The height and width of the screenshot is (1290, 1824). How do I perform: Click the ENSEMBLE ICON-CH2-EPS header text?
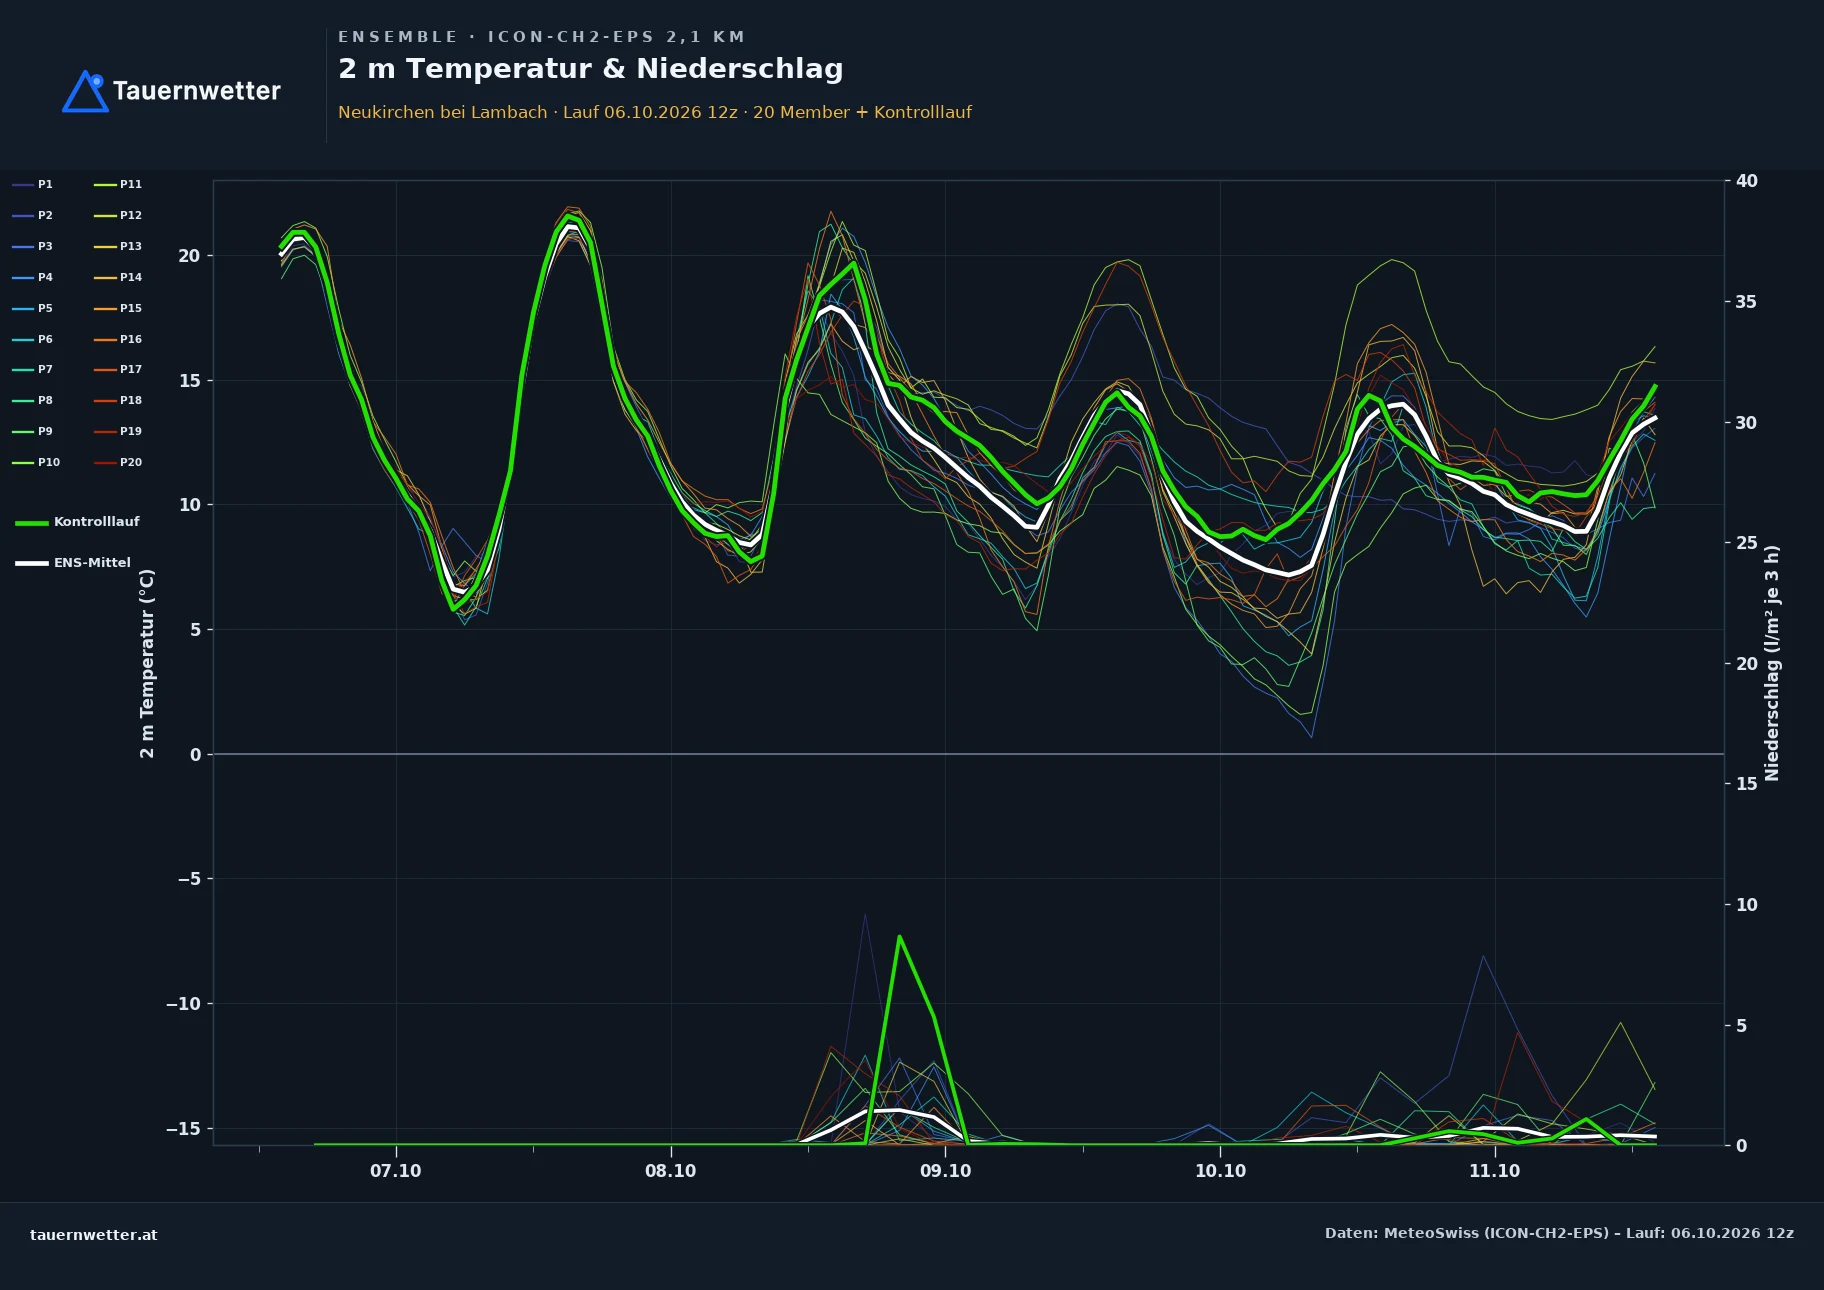pos(542,37)
